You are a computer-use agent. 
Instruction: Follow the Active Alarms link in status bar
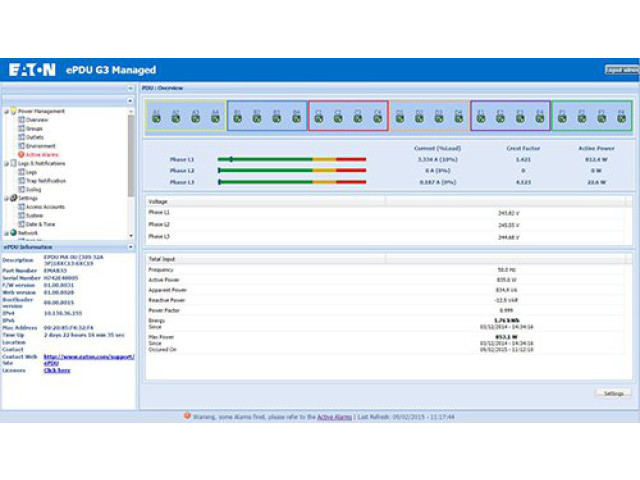pos(334,417)
